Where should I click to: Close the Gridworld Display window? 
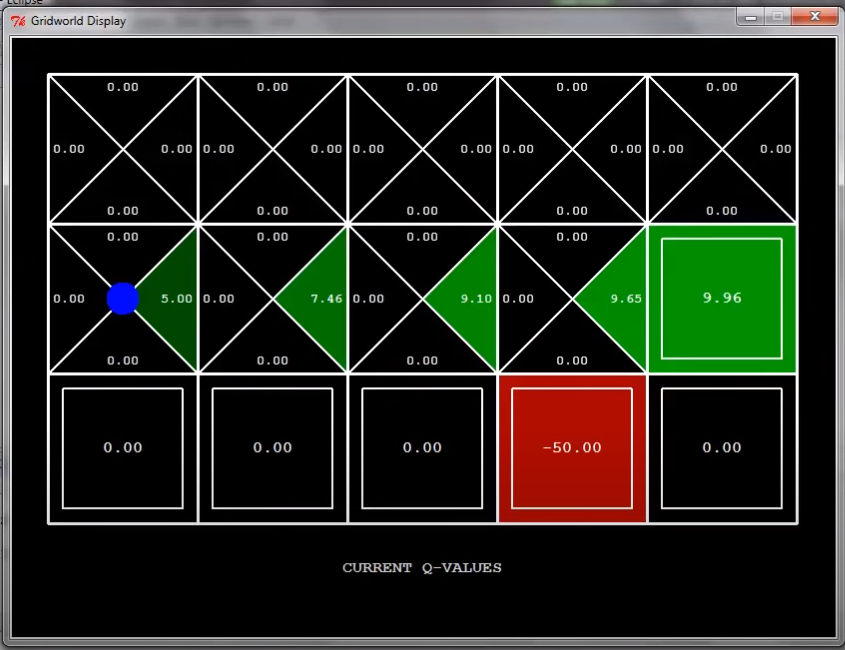click(x=815, y=16)
